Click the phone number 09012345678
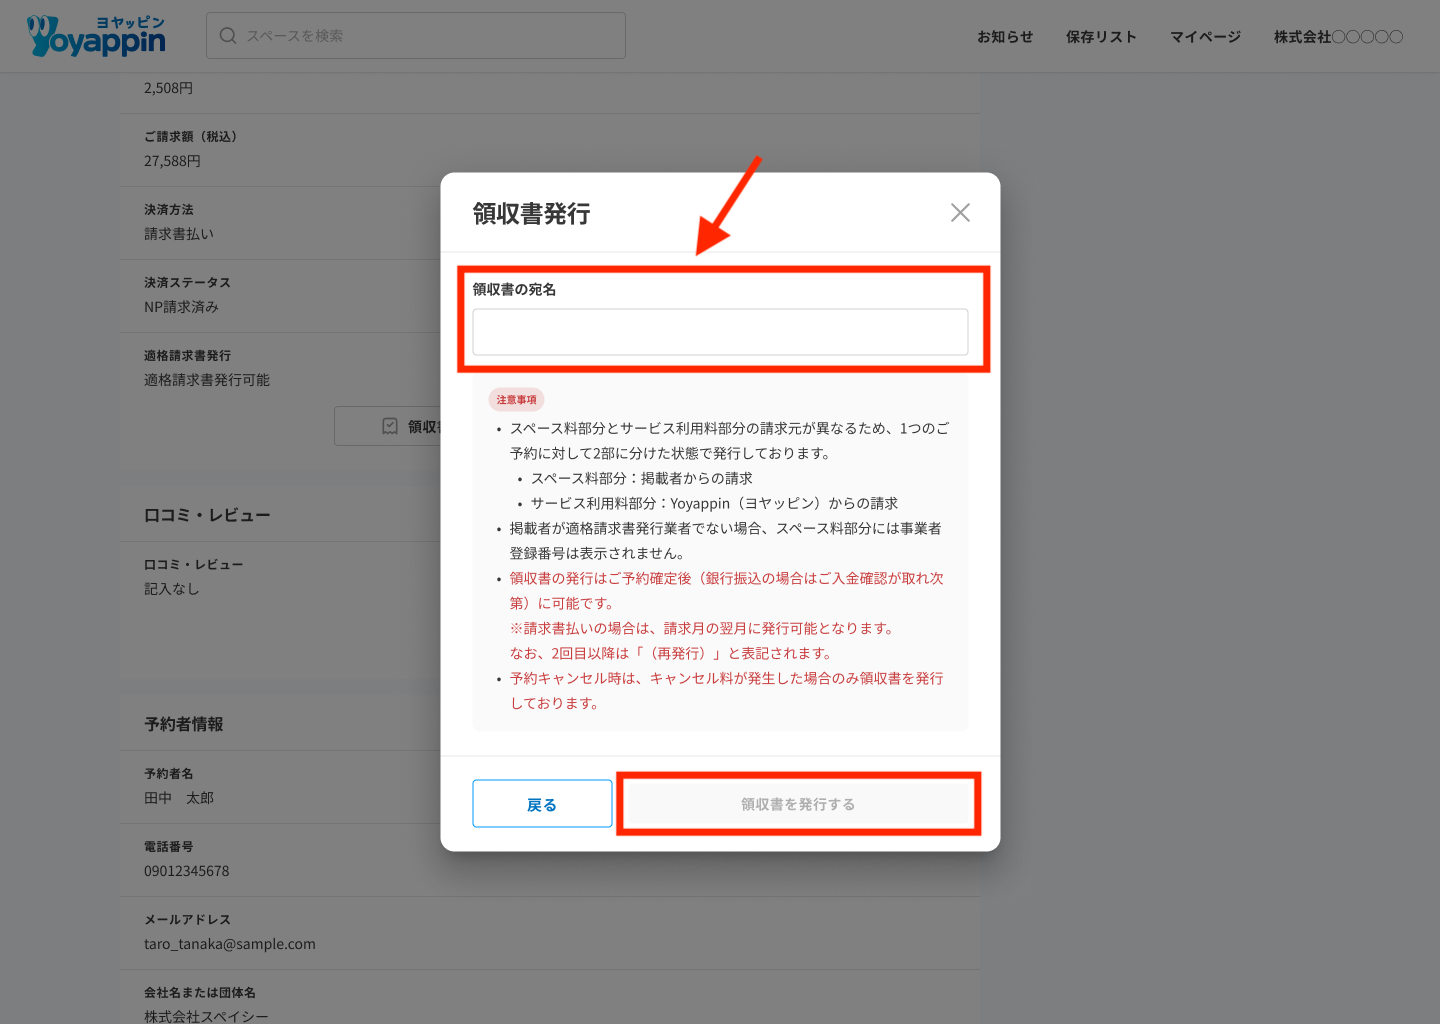 (x=186, y=871)
